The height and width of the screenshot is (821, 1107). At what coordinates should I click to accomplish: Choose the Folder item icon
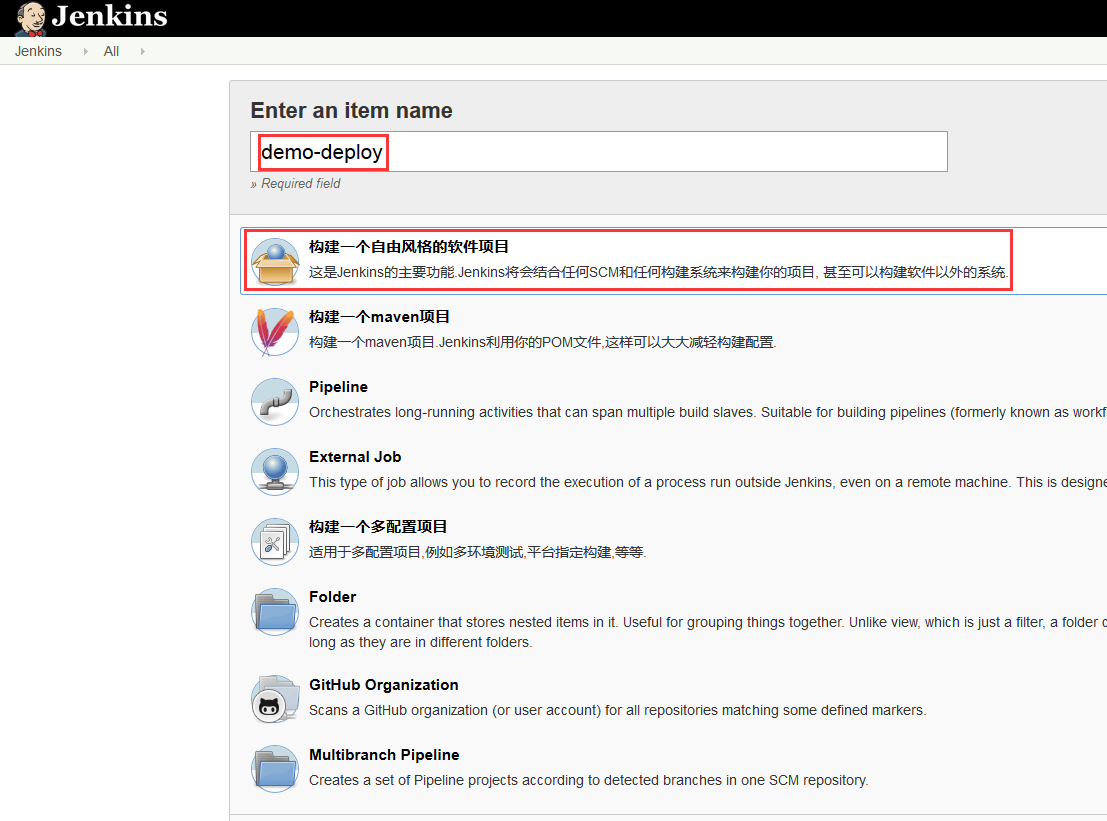coord(275,611)
